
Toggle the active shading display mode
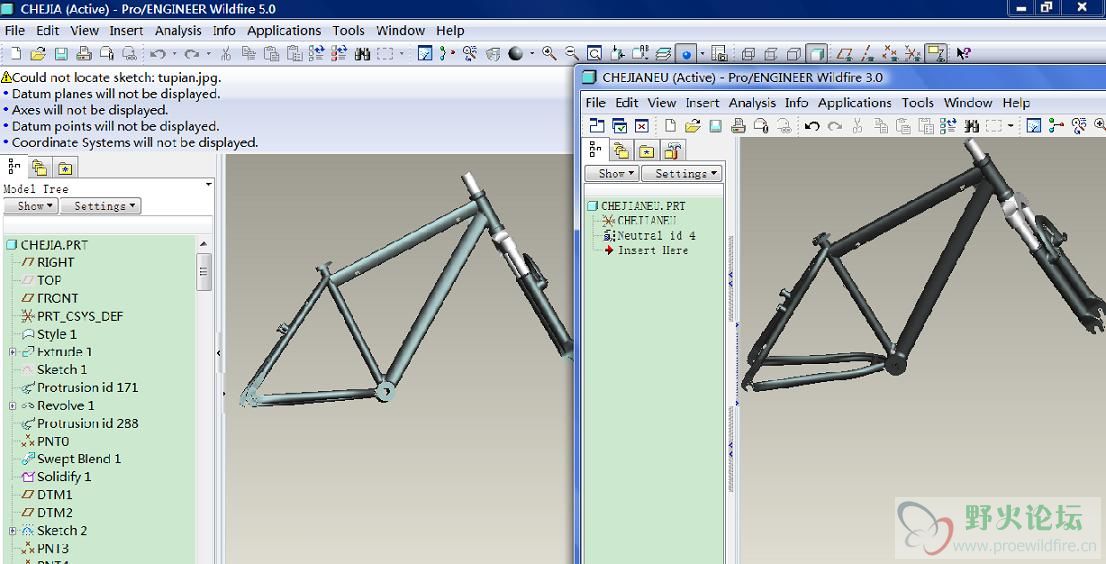click(x=817, y=54)
